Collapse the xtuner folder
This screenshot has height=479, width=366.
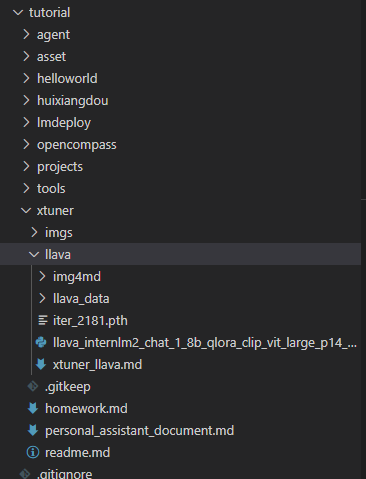[x=26, y=211]
